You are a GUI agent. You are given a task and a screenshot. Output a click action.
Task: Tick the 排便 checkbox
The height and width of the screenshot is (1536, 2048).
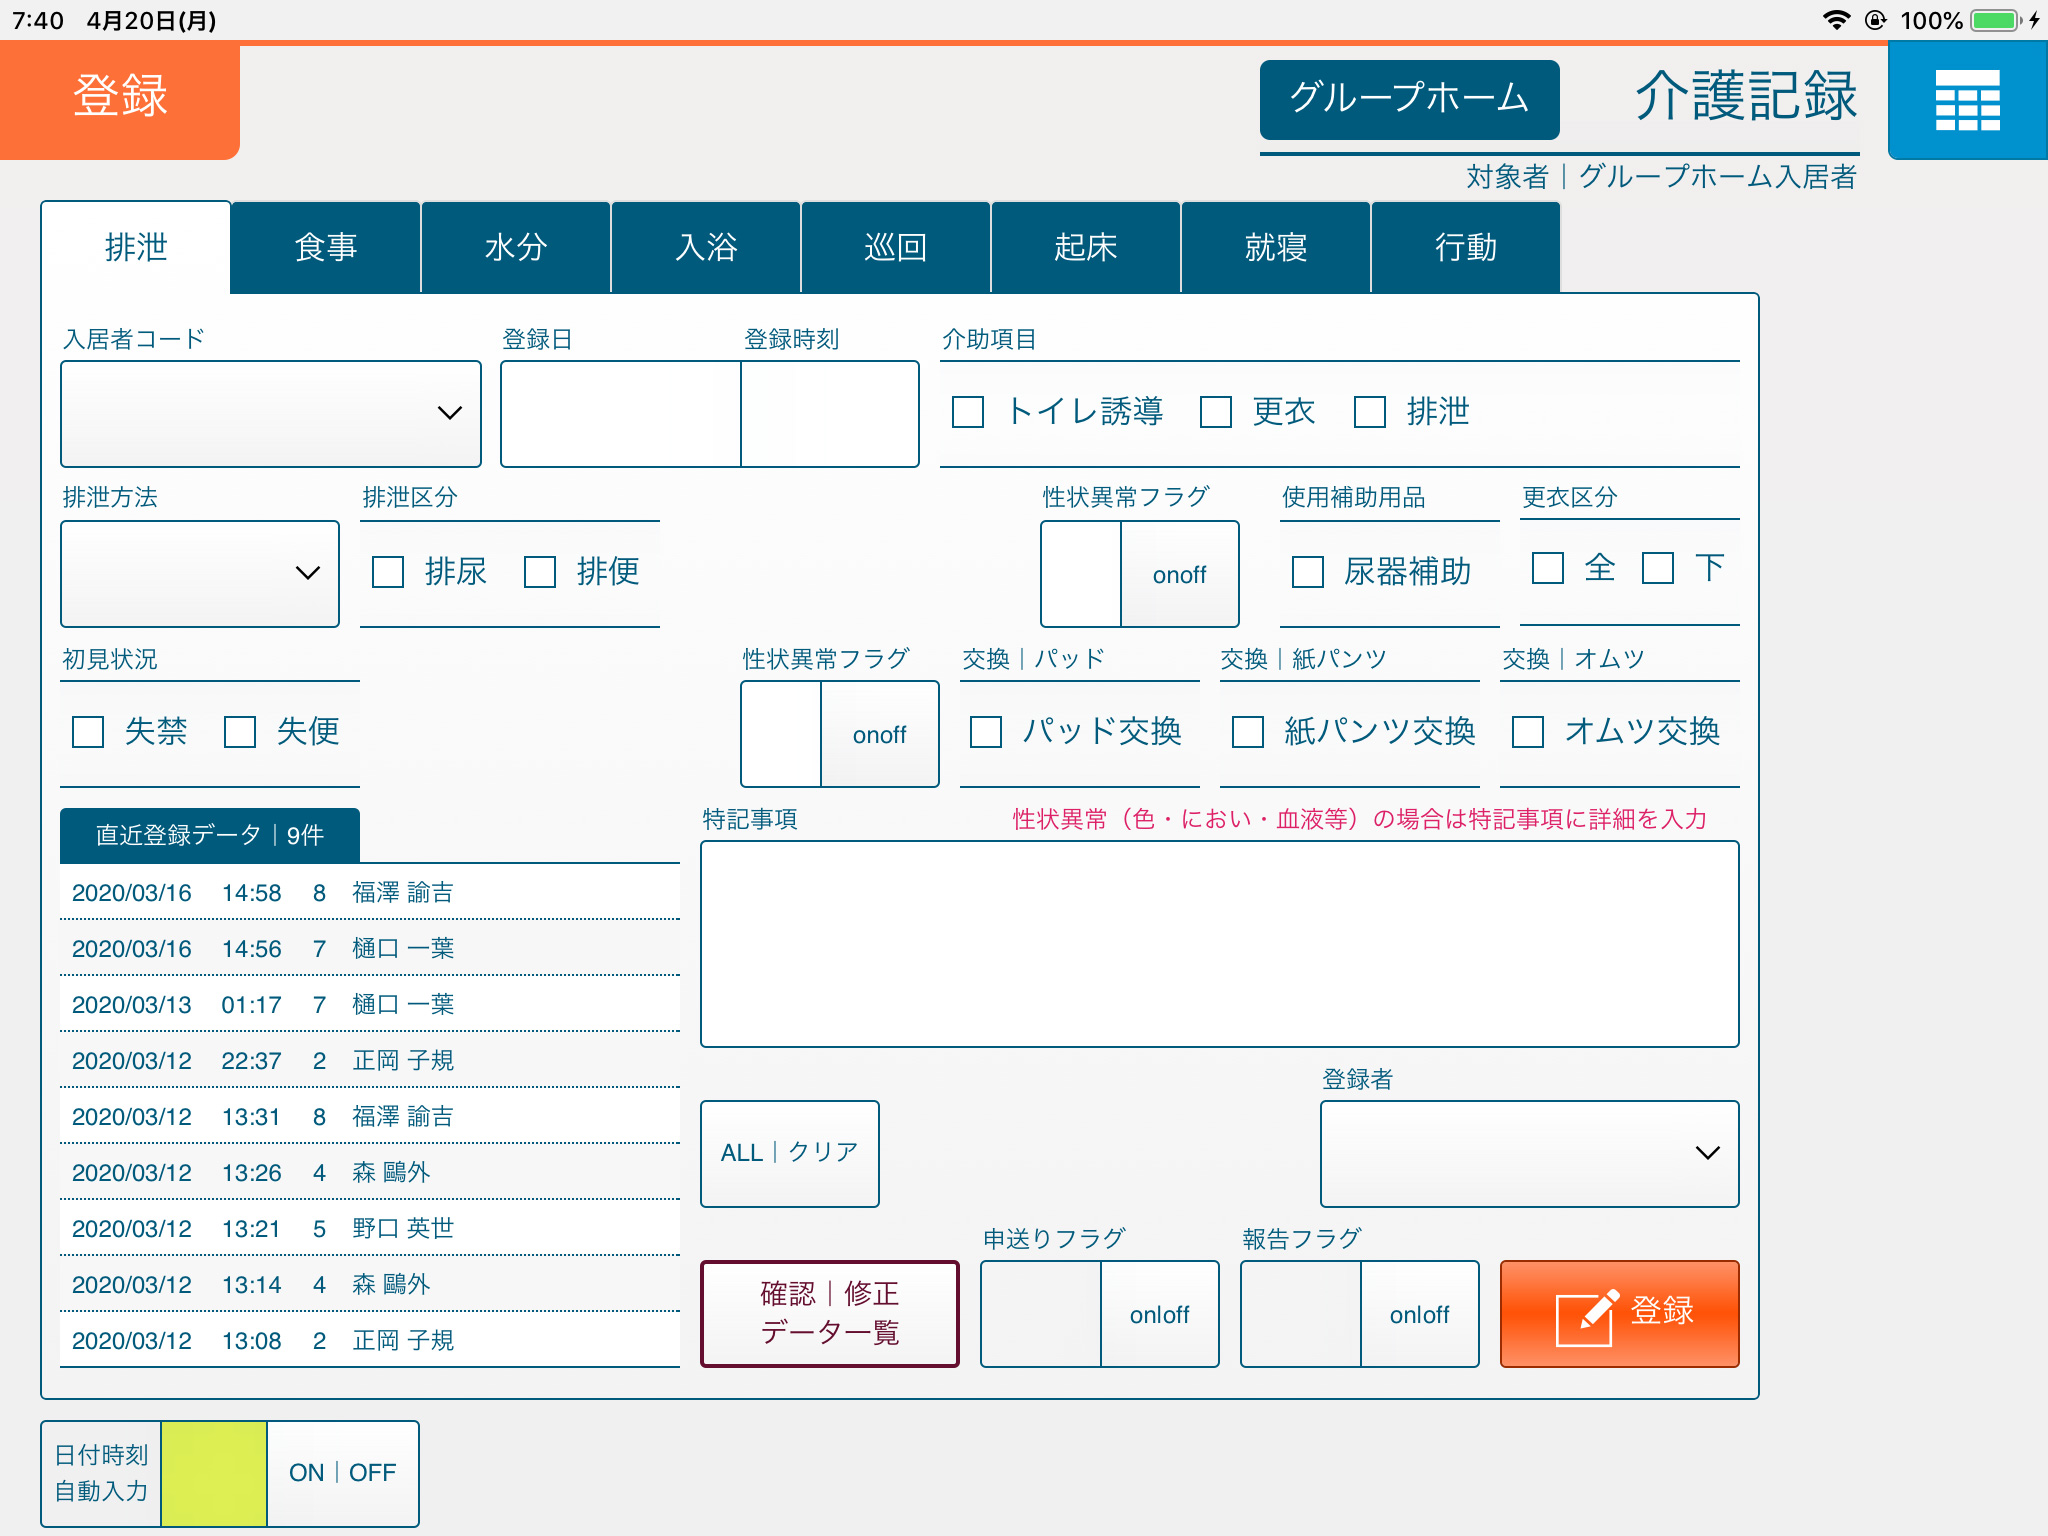click(540, 572)
